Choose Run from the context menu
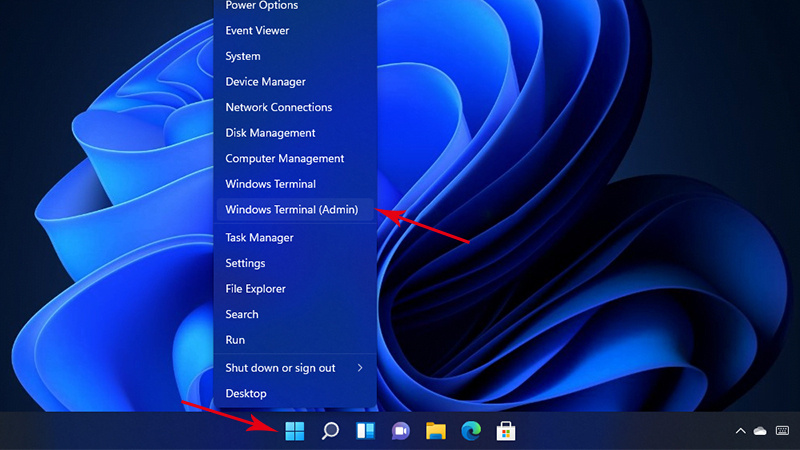Viewport: 800px width, 450px height. (x=235, y=340)
